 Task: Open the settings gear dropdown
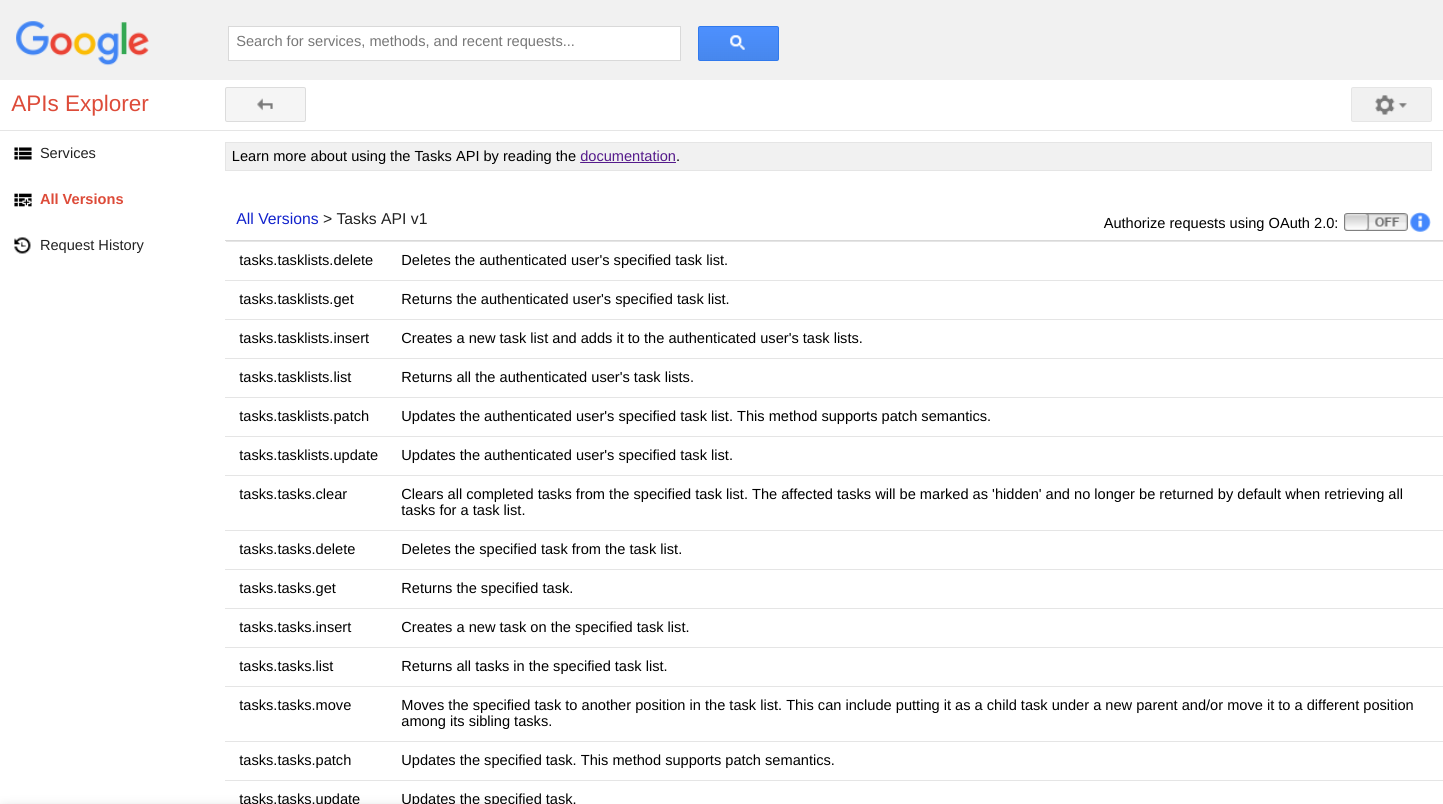1391,104
